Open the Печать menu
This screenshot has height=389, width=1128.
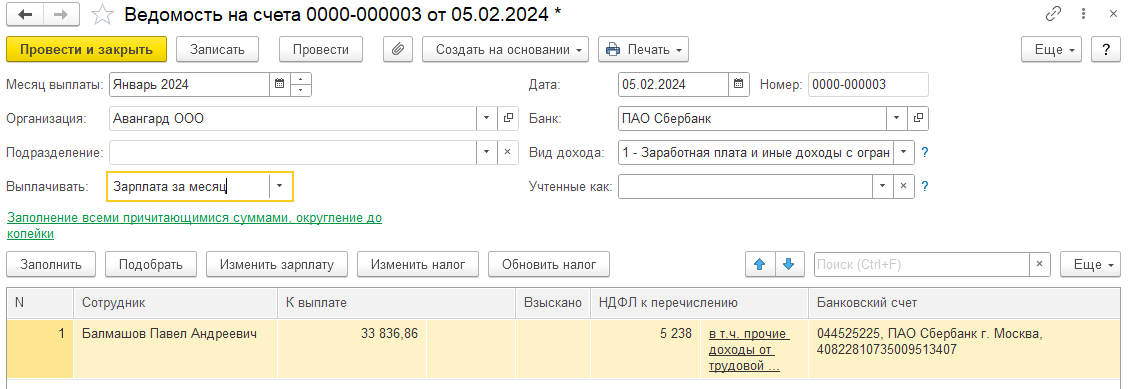(644, 50)
